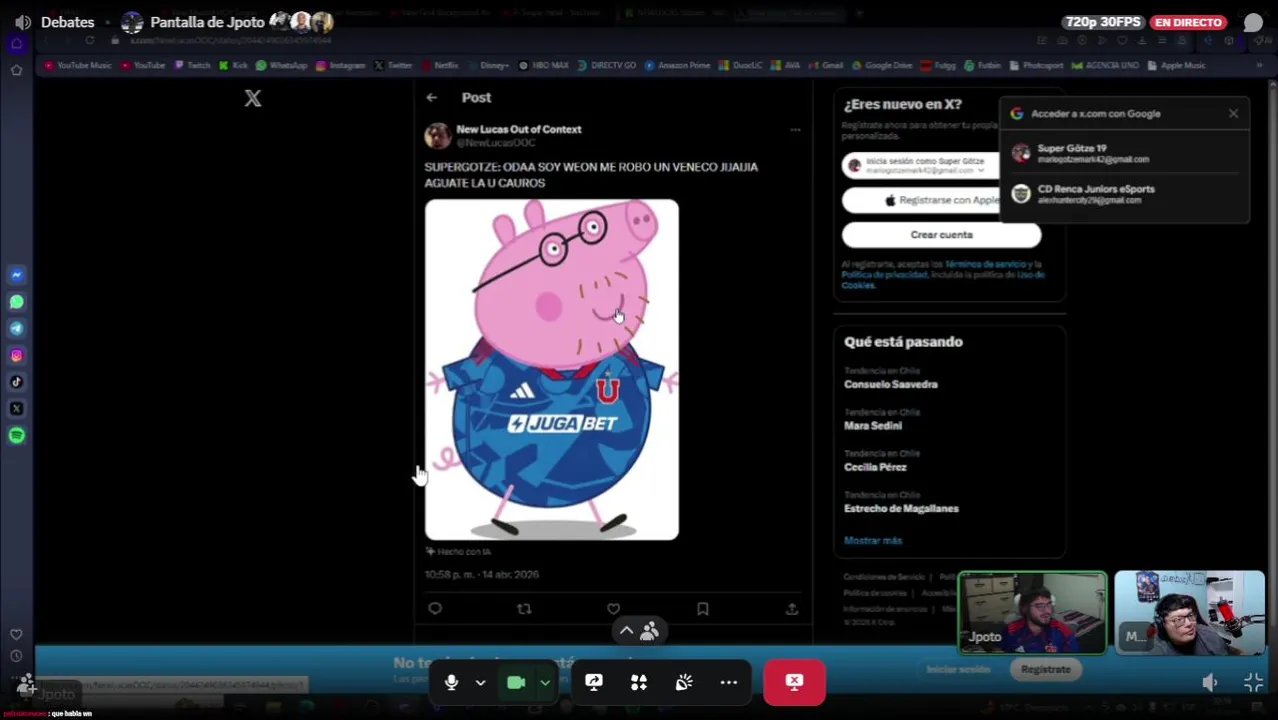
Task: Open the Netflix bookmark
Action: point(440,66)
